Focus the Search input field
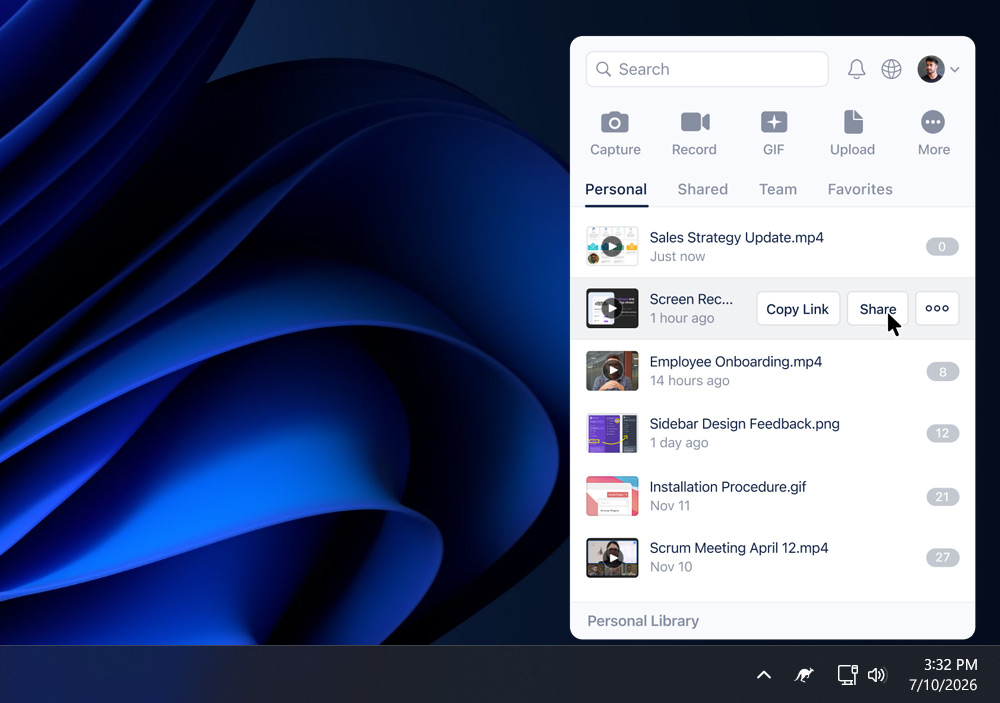 [x=707, y=69]
